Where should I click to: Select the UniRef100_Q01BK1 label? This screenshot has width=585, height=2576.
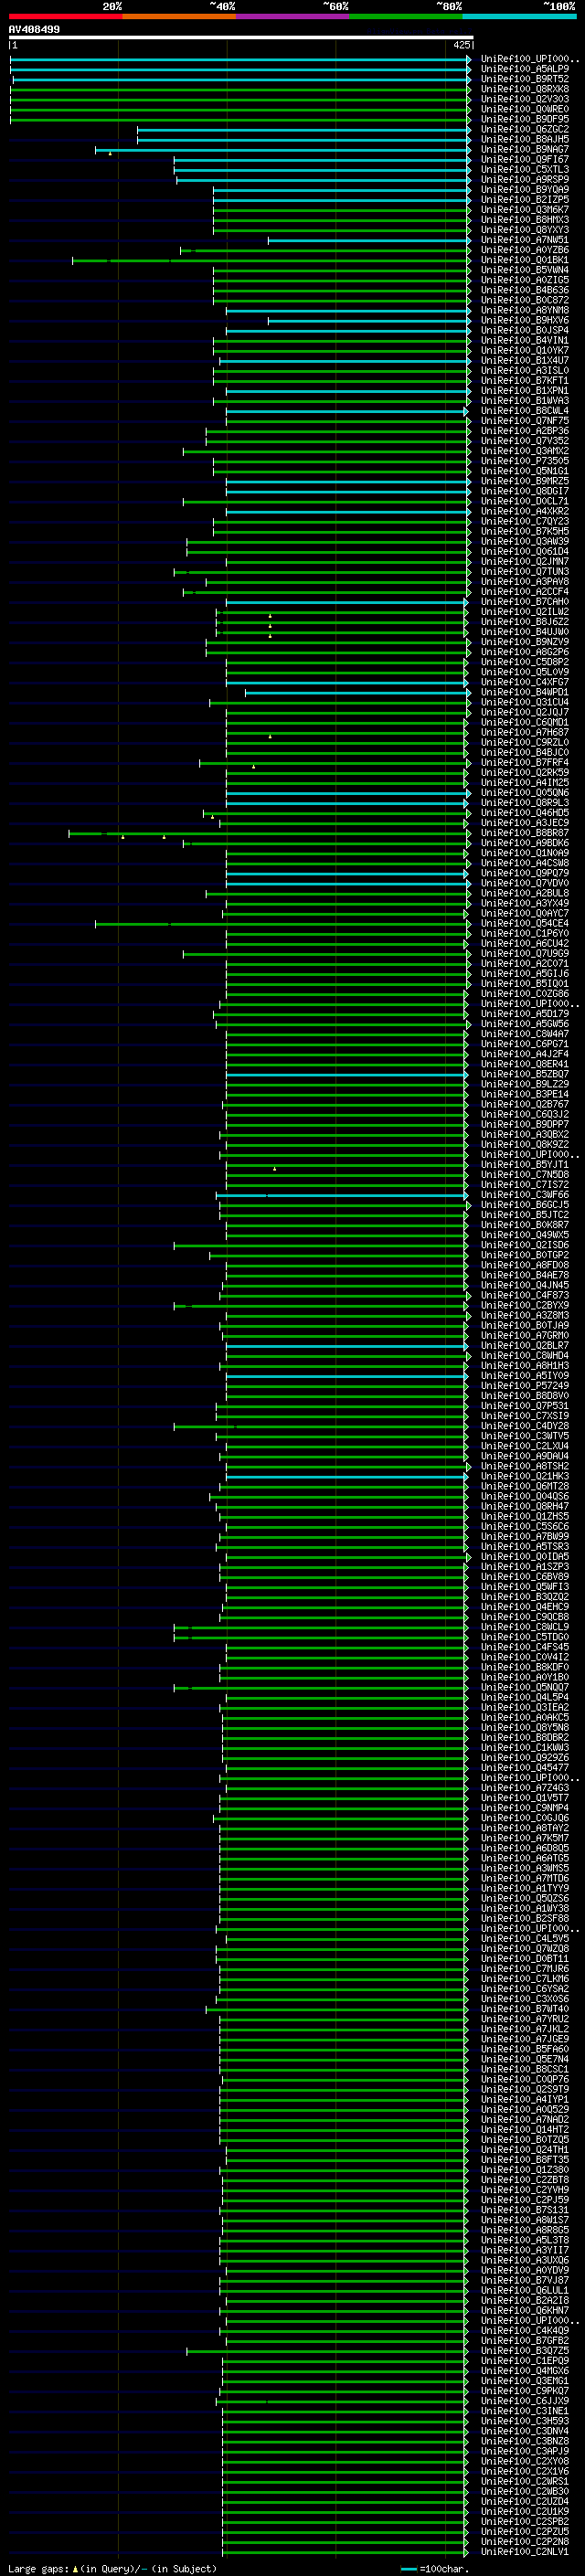coord(525,260)
